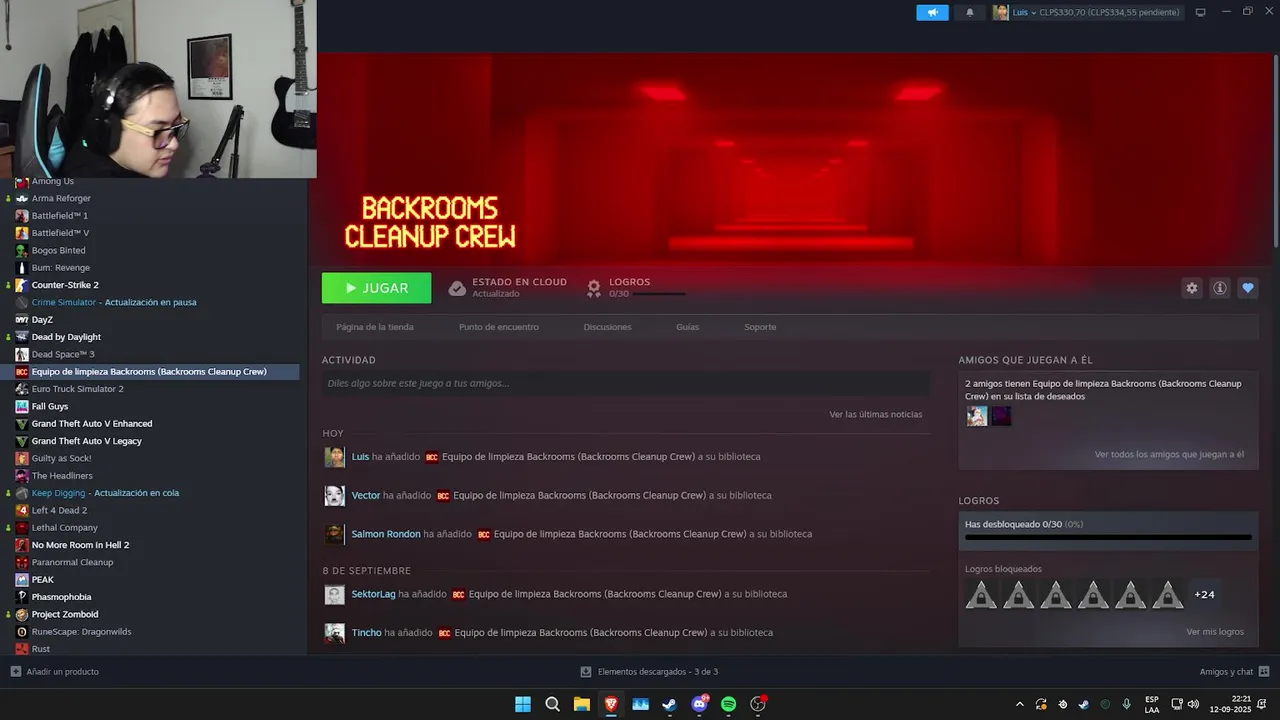Open Salmon Rondon's profile link
This screenshot has width=1280, height=720.
(386, 534)
